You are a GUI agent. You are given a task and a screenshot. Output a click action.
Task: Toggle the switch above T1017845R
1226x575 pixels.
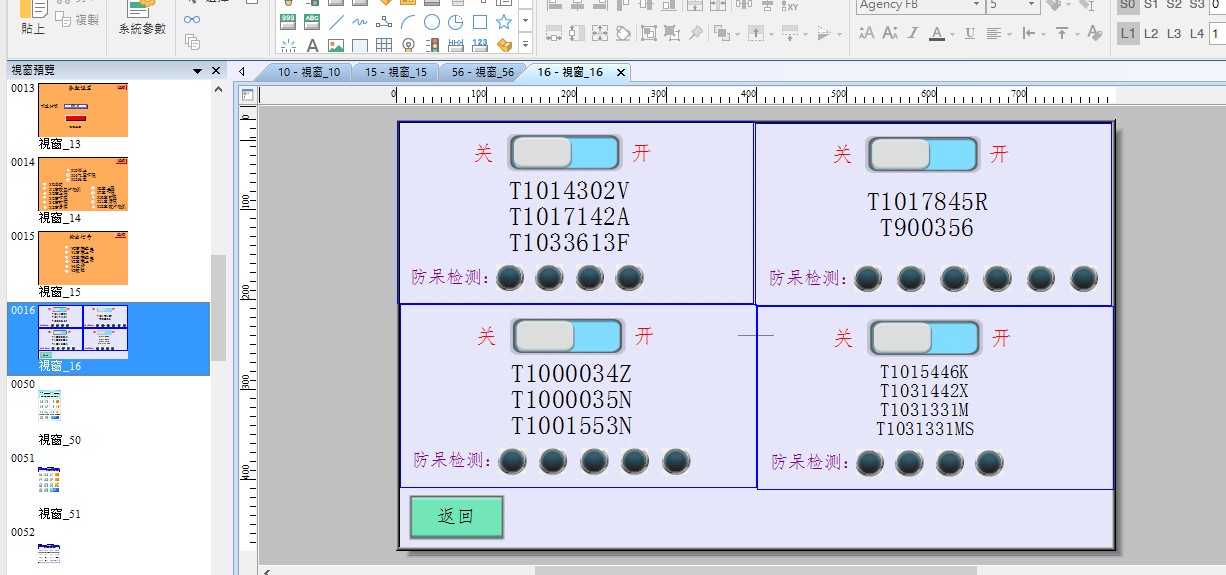coord(922,154)
